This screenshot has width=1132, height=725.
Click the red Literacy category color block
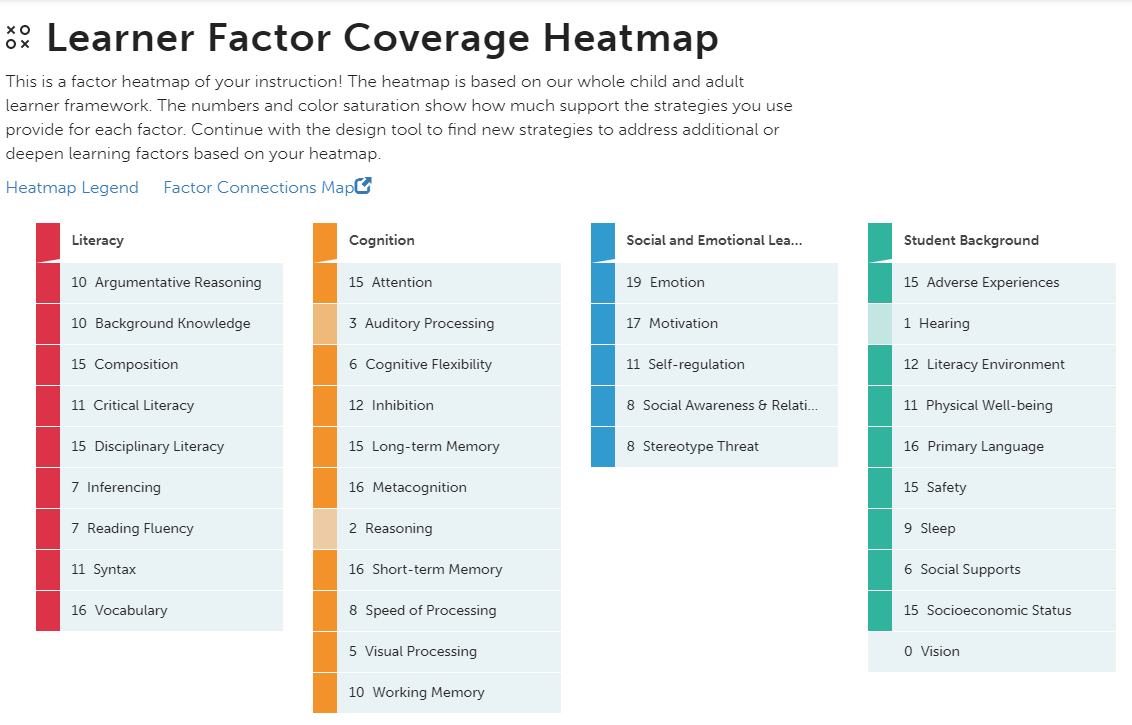pyautogui.click(x=48, y=241)
